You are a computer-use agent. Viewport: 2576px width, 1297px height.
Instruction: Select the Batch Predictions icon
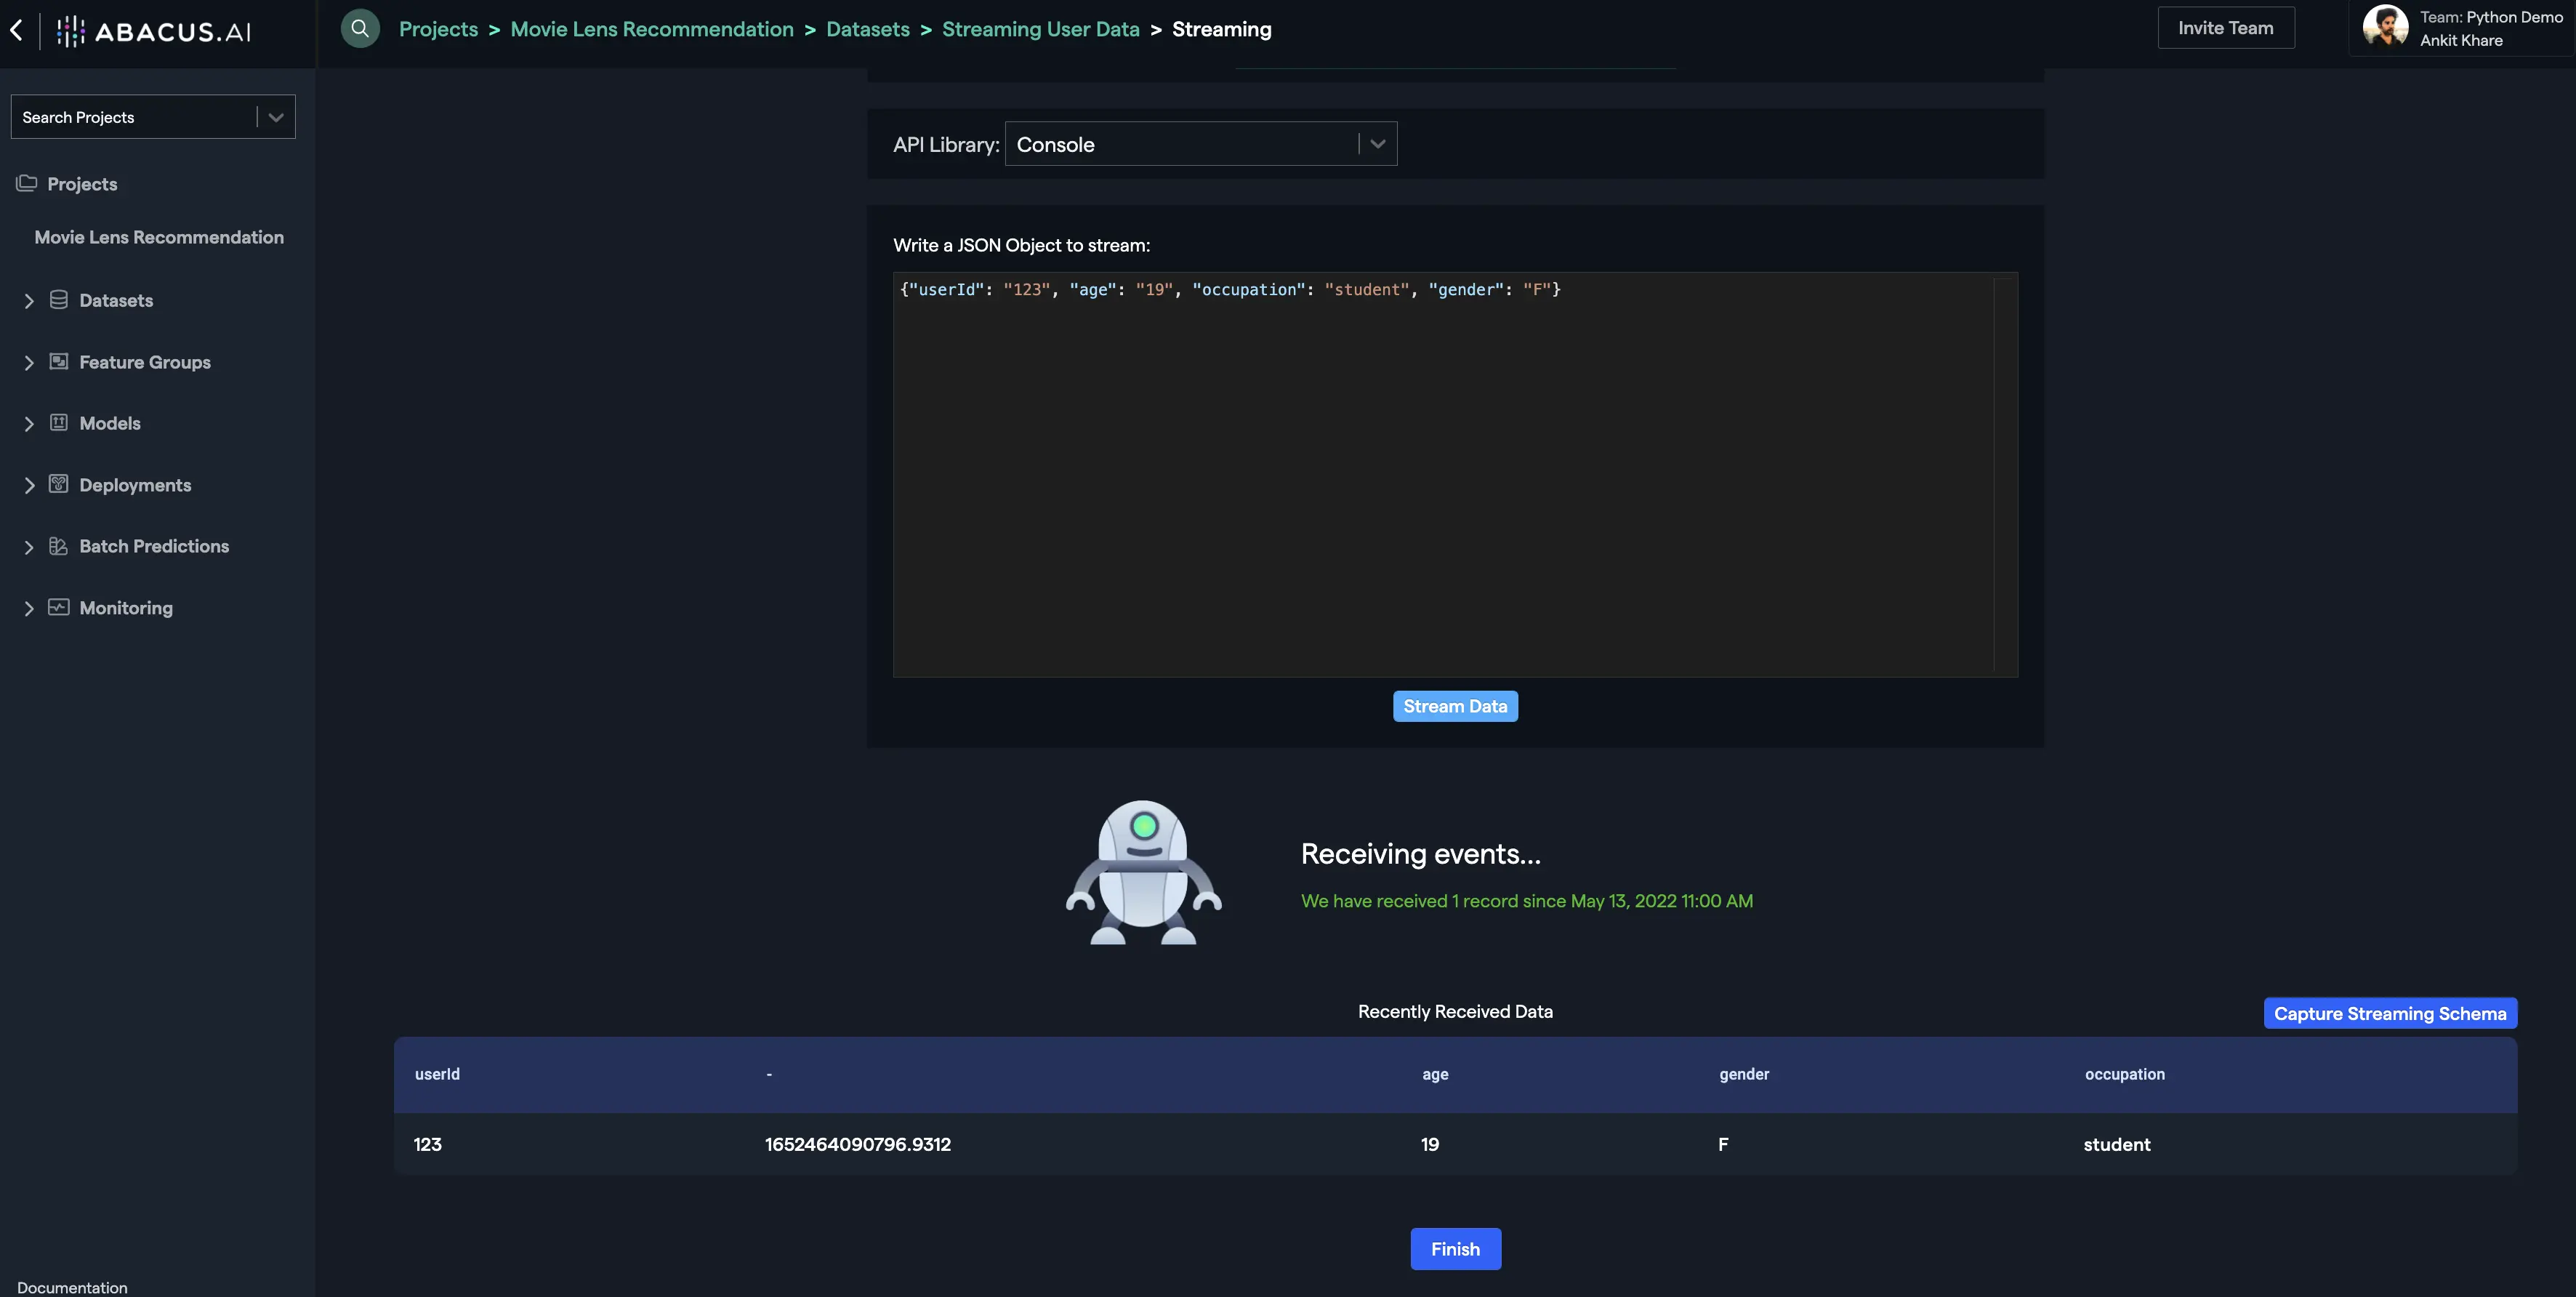point(59,546)
